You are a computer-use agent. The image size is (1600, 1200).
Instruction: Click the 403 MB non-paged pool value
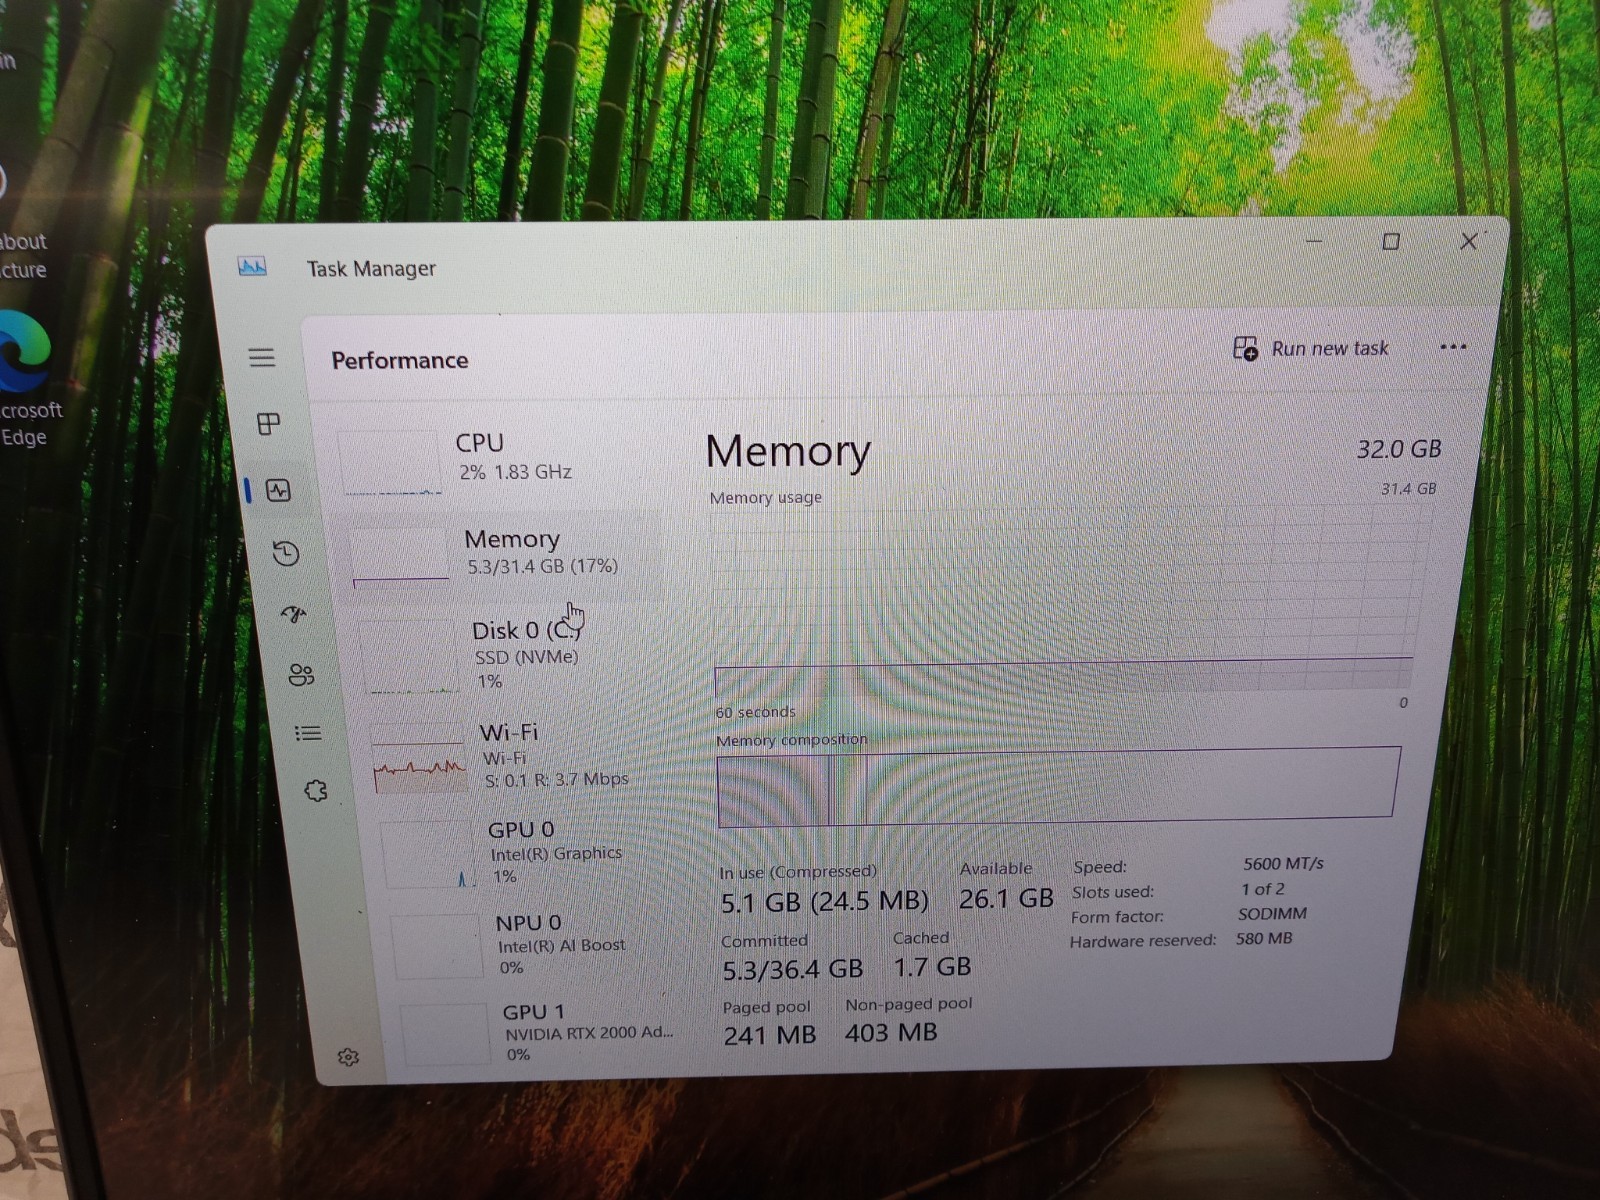tap(891, 1032)
